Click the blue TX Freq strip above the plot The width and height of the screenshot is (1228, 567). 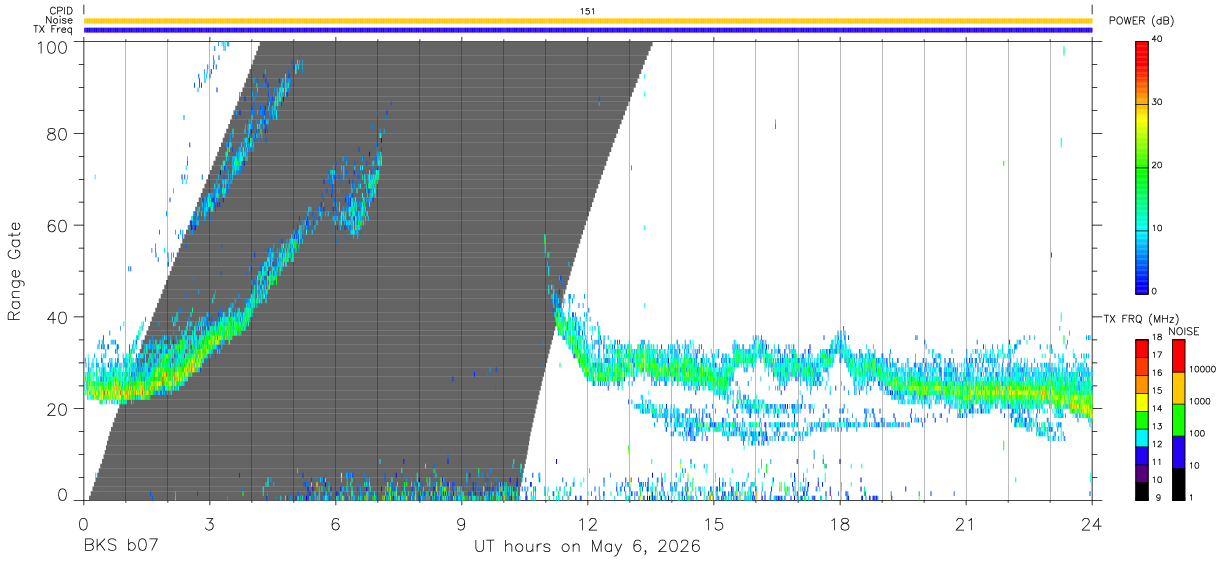coord(588,30)
